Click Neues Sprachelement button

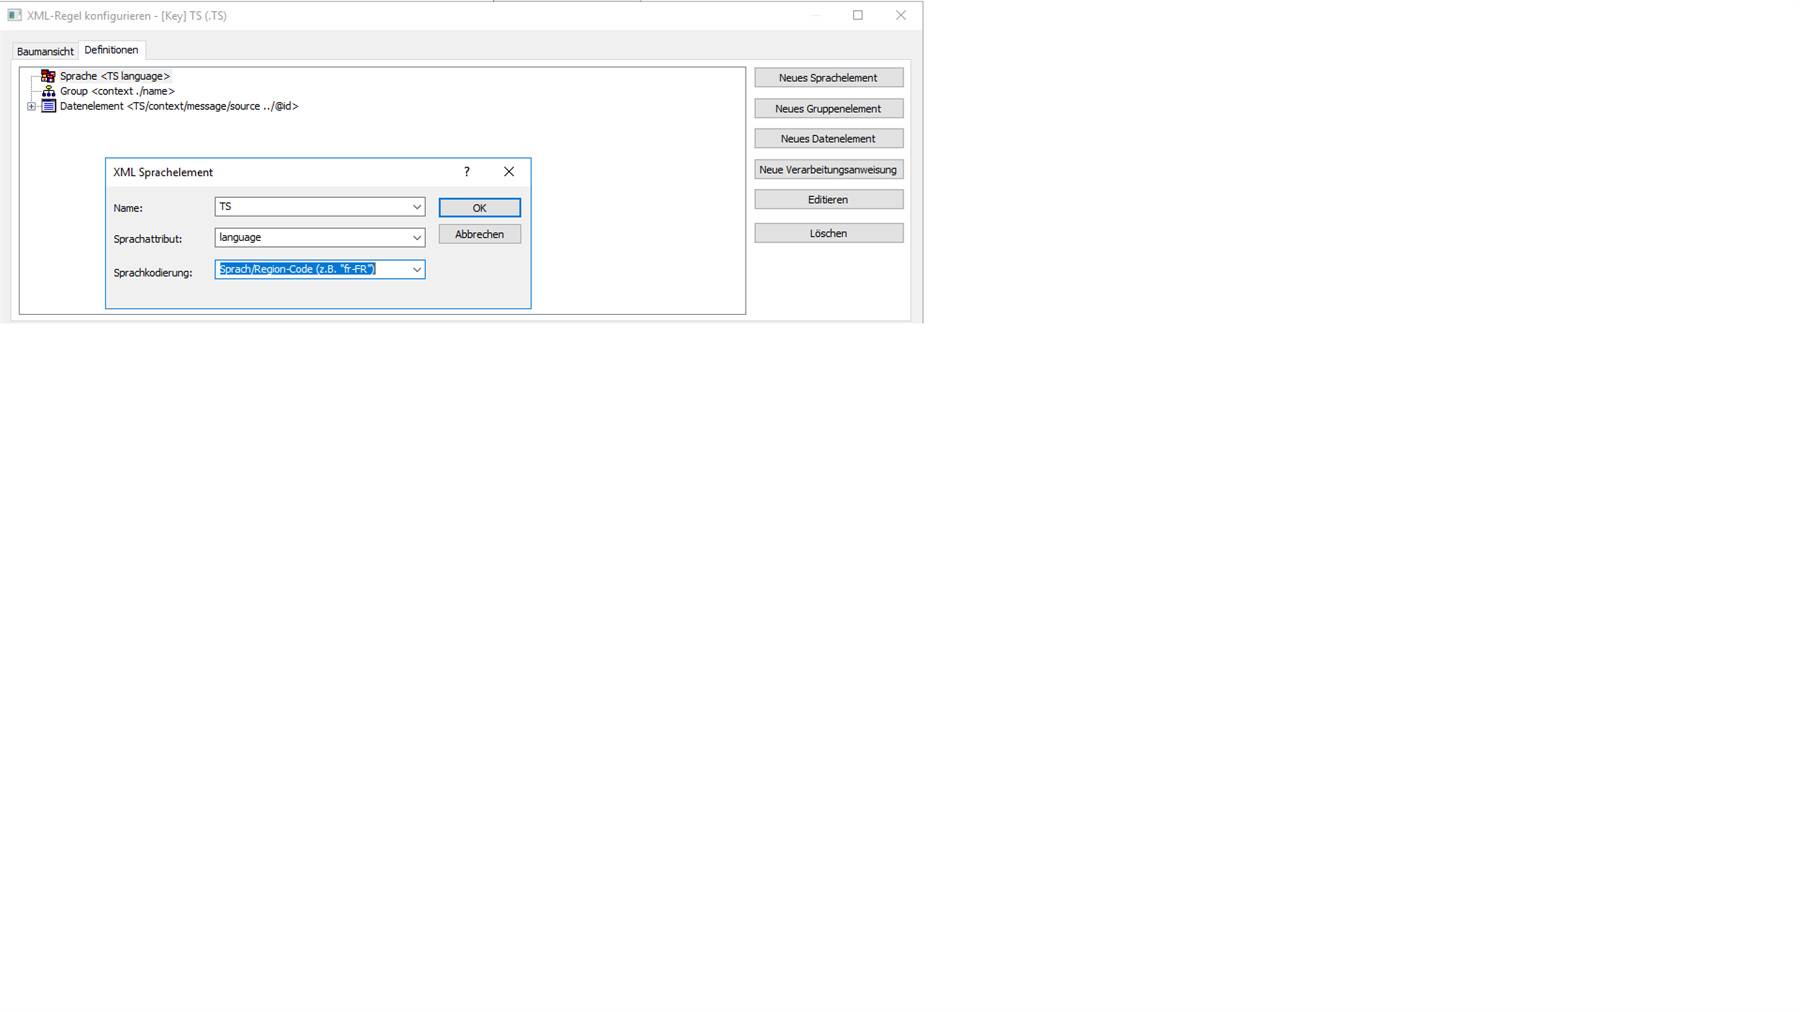828,78
